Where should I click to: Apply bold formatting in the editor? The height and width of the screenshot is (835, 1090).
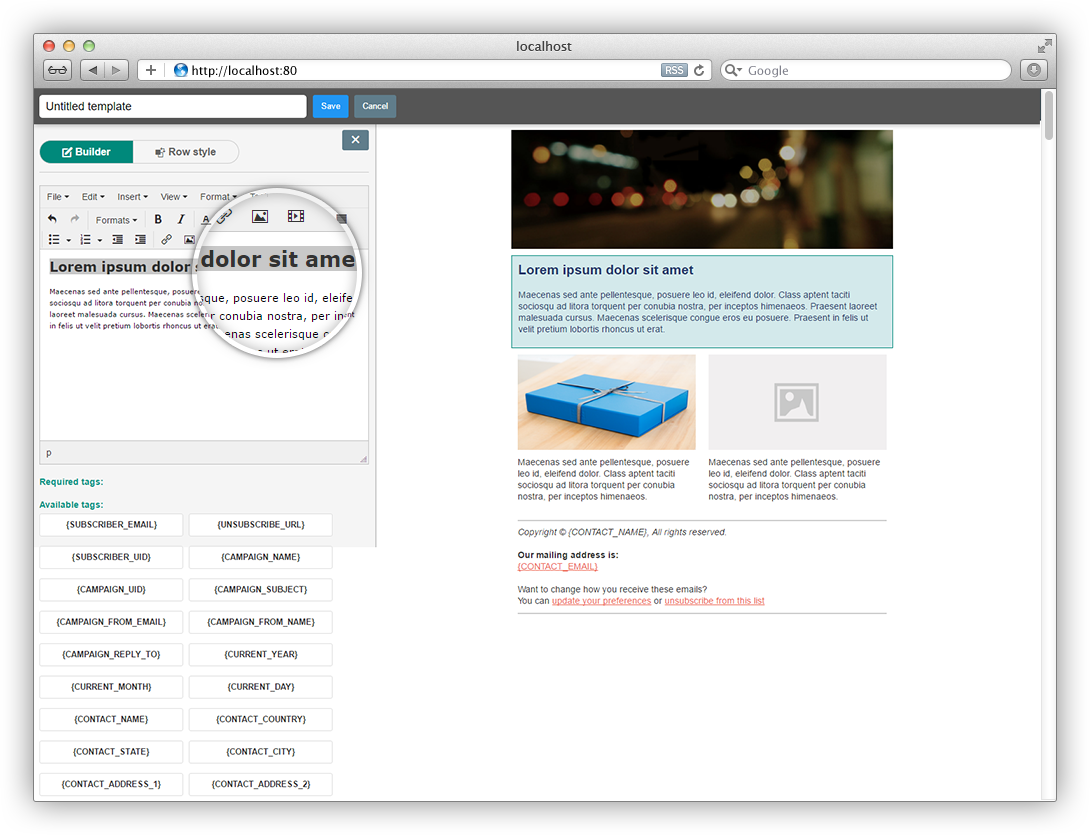tap(158, 218)
